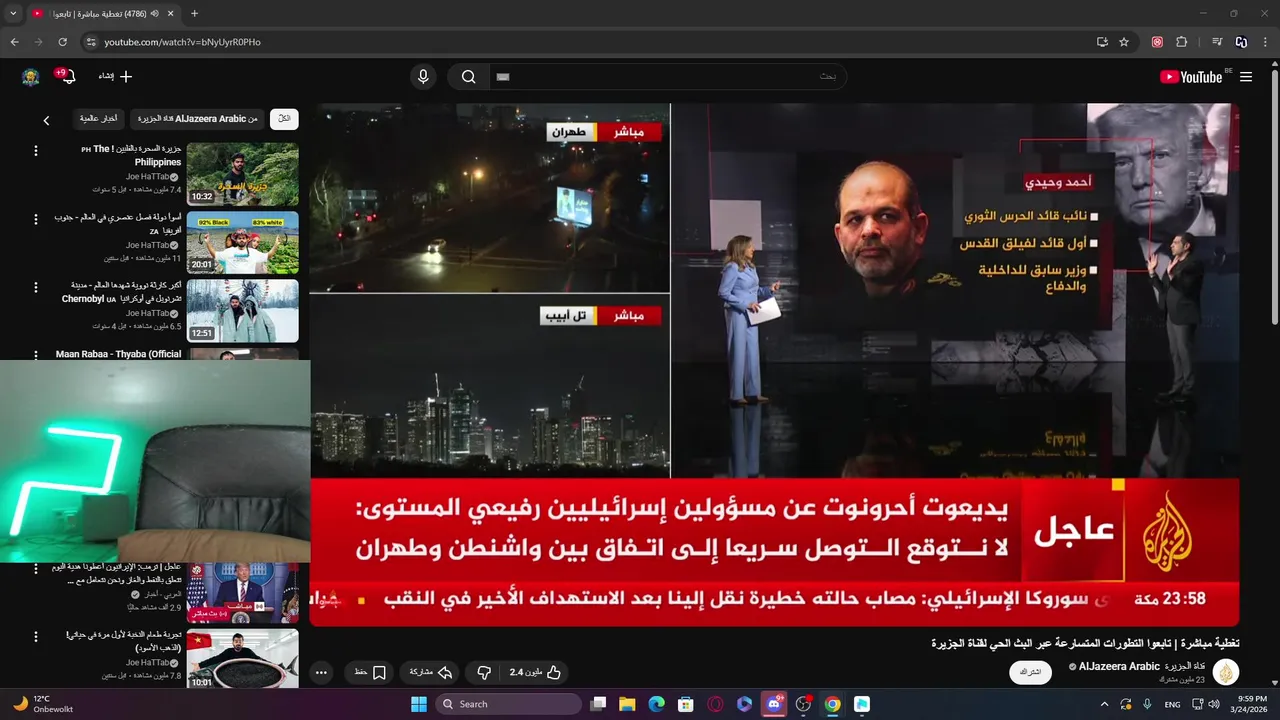Open options for the ترمب news video

[36, 567]
